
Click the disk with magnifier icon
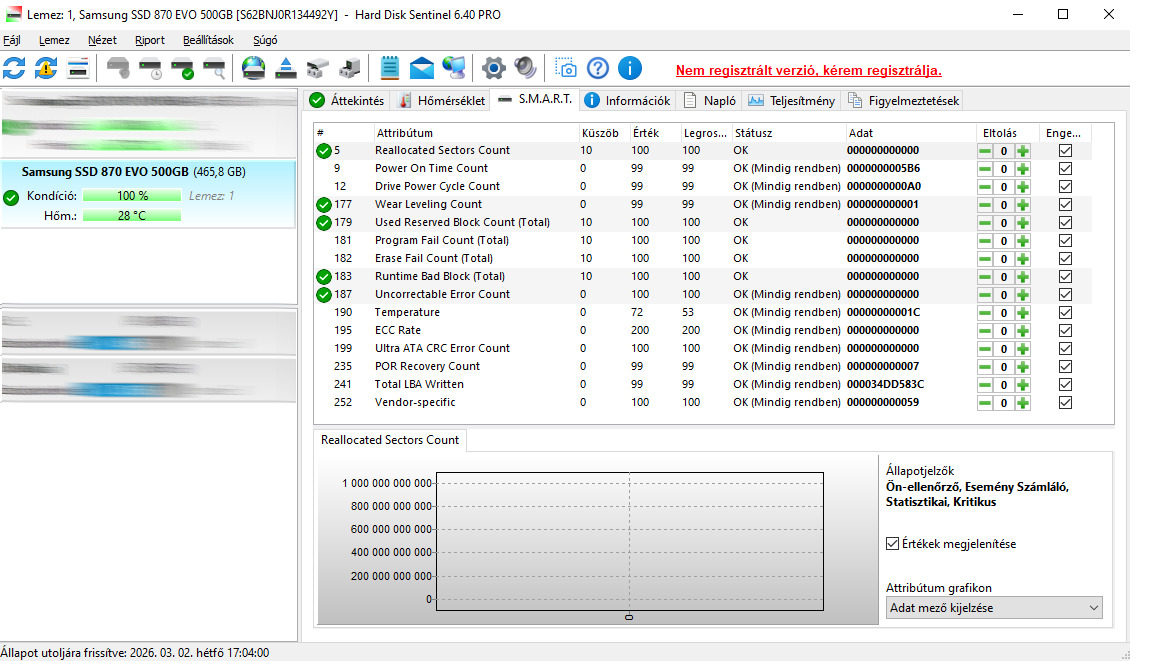pos(214,68)
